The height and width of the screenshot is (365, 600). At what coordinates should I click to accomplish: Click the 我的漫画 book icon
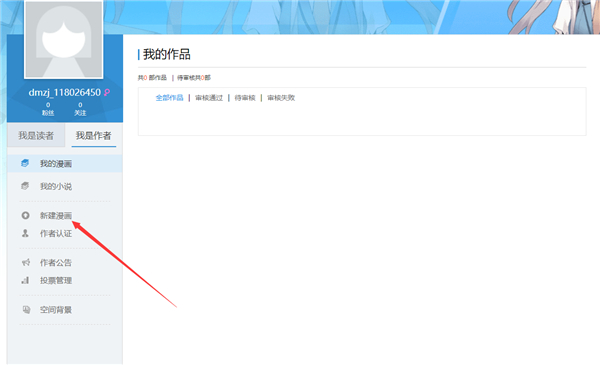[25, 163]
